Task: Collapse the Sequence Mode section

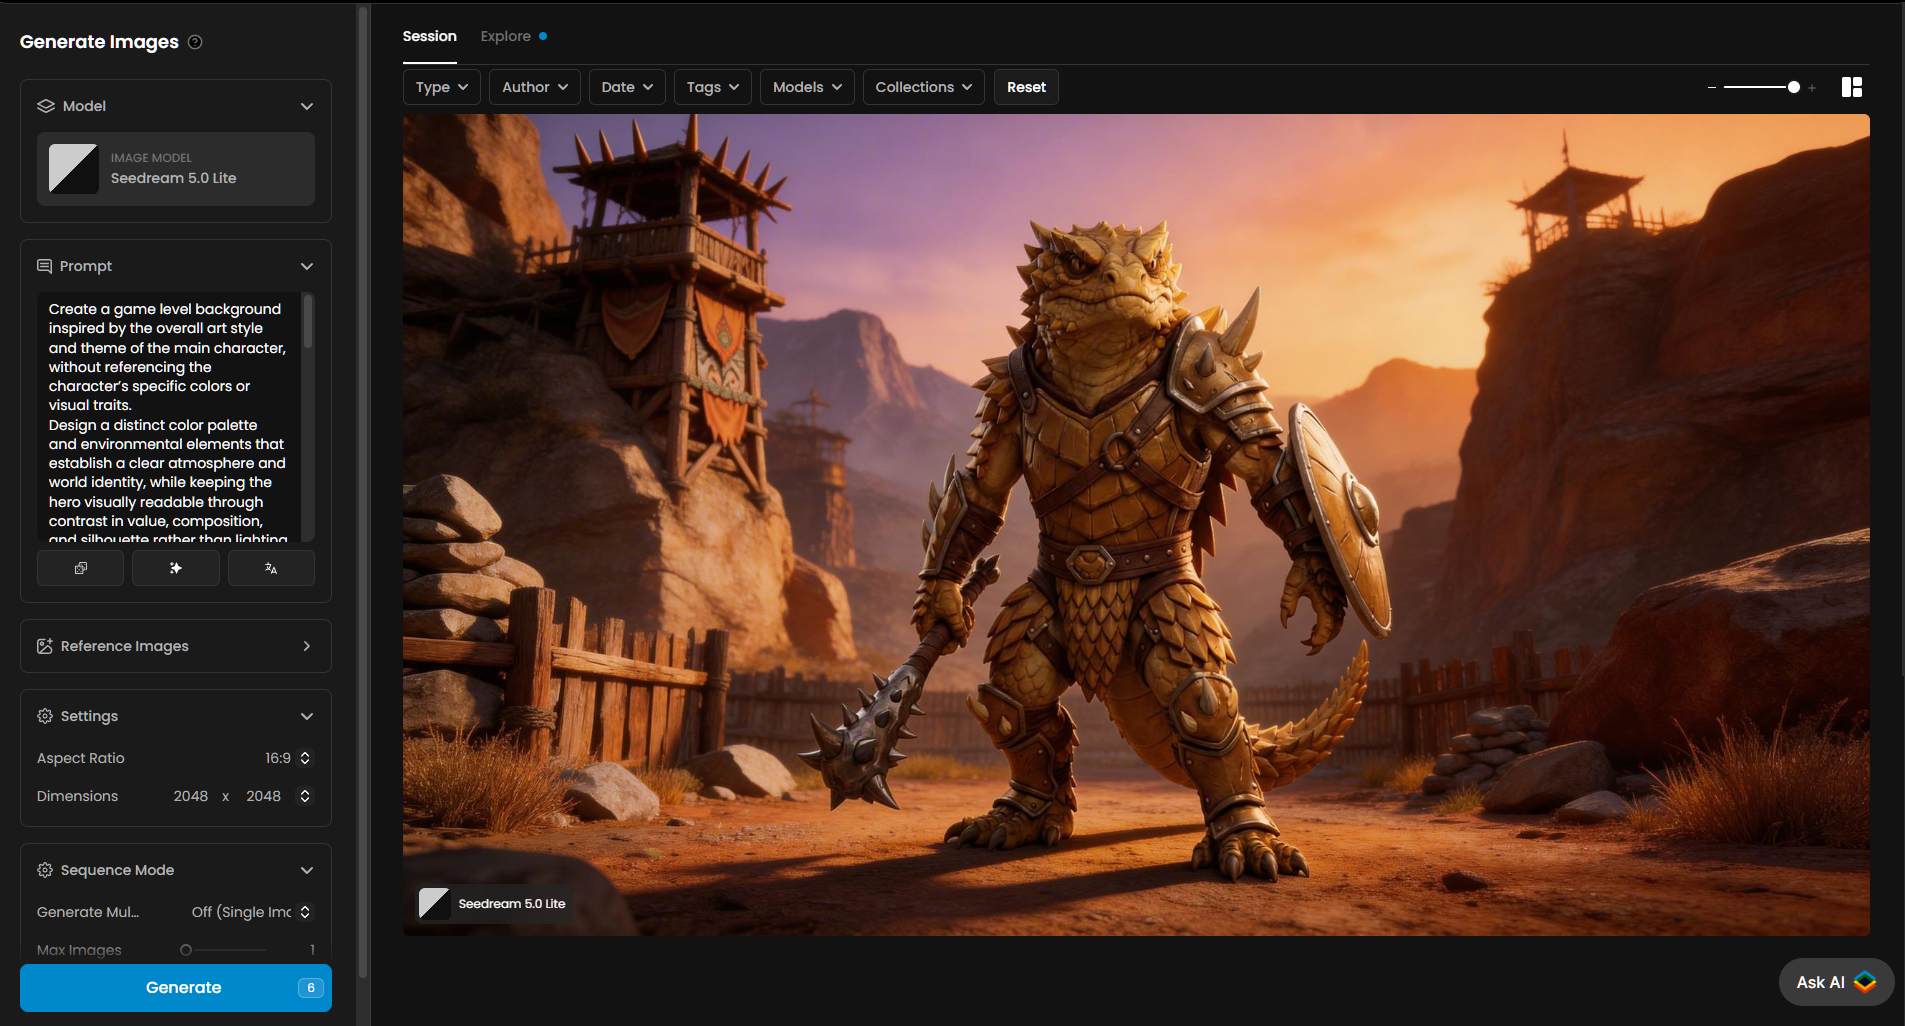Action: [306, 870]
